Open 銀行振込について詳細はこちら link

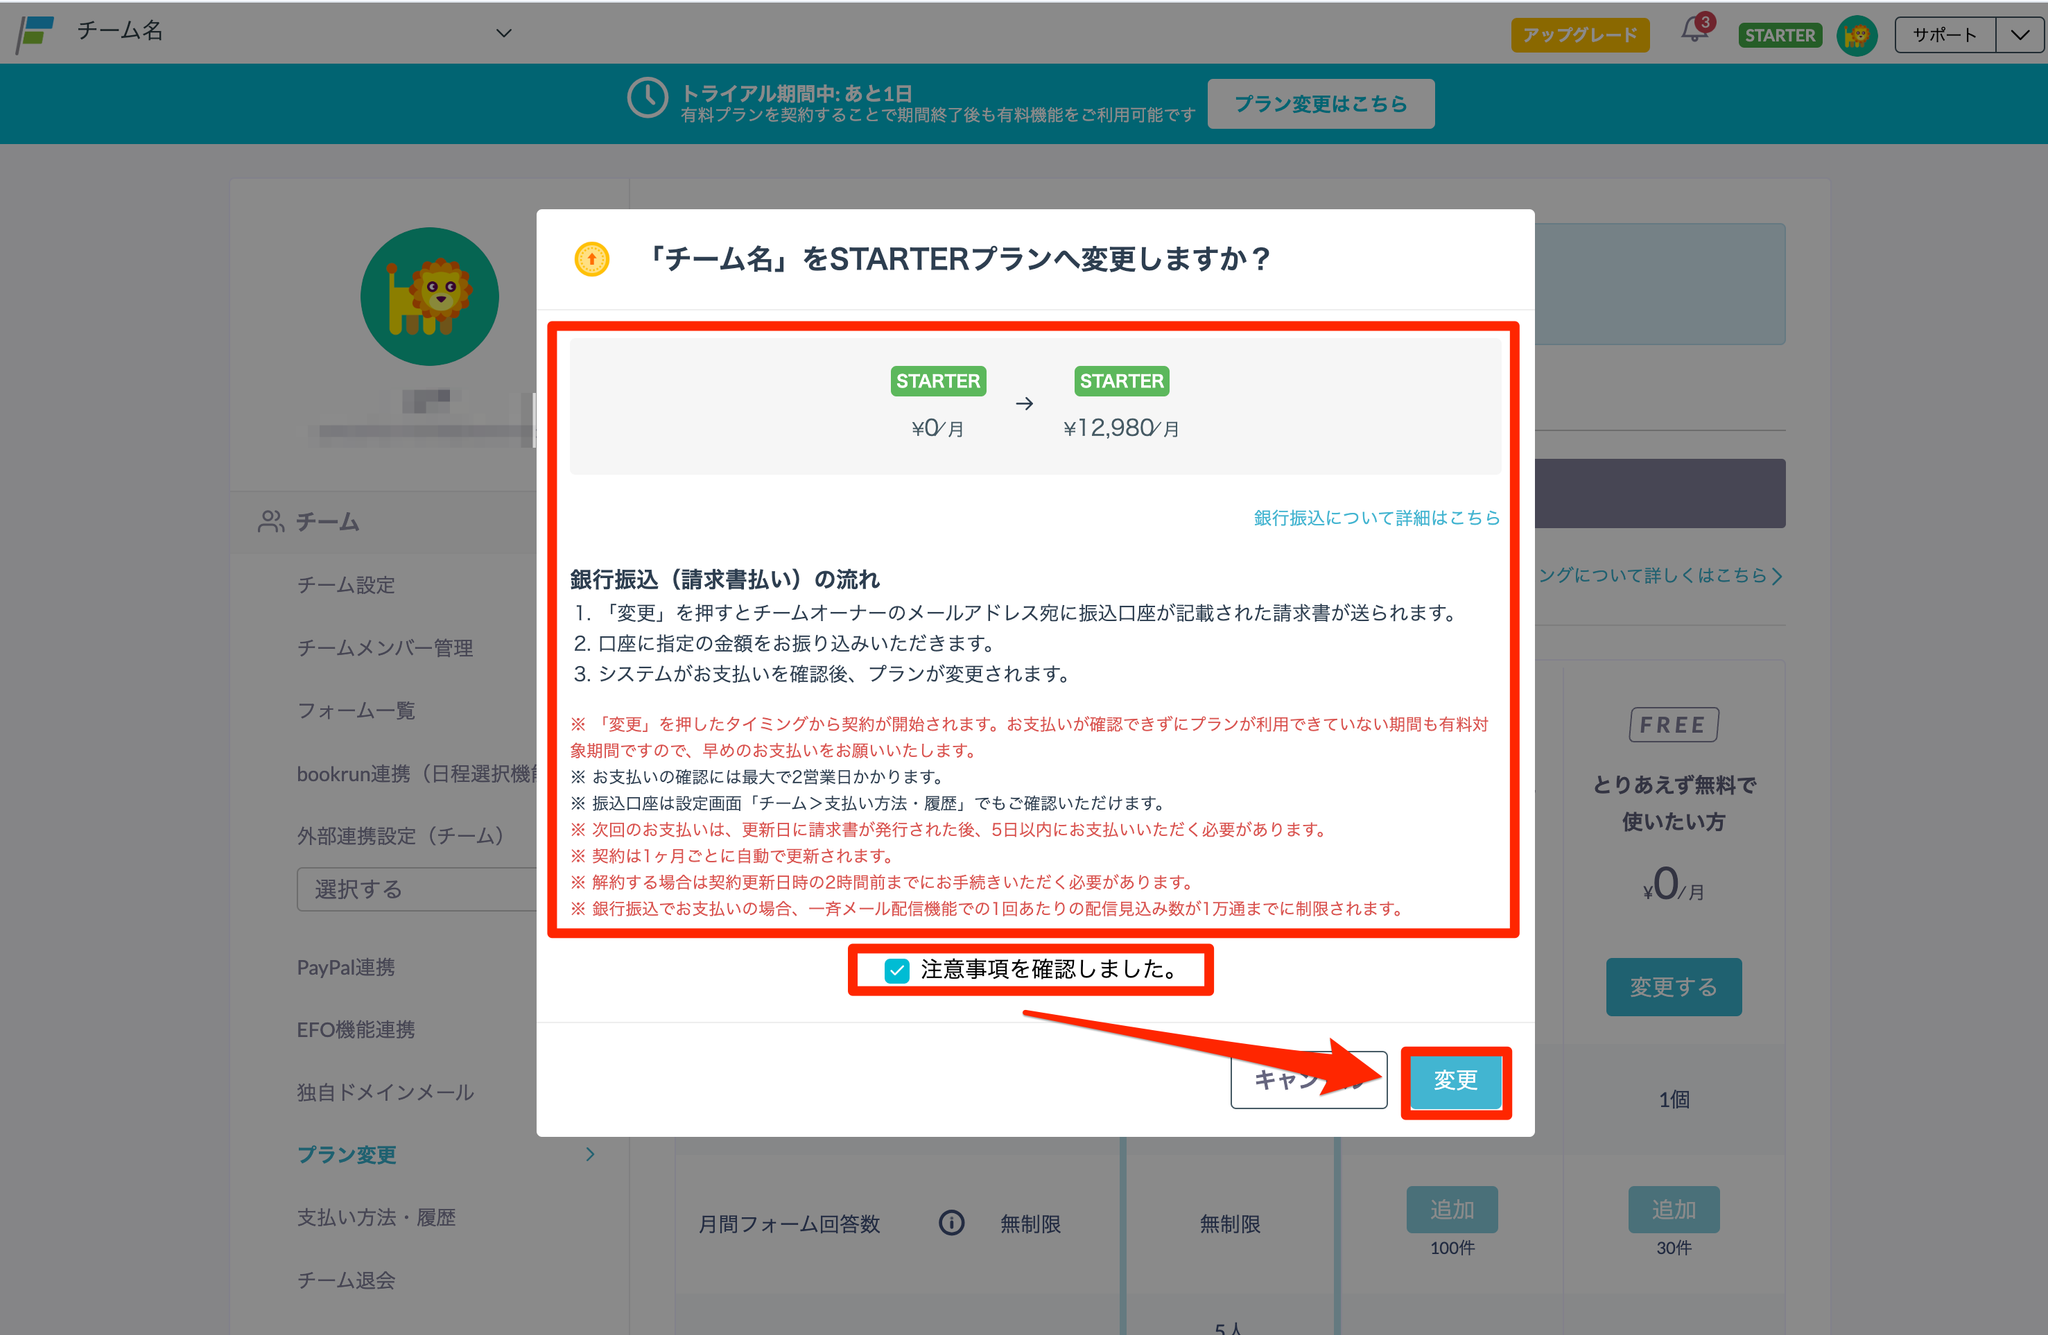pos(1376,517)
